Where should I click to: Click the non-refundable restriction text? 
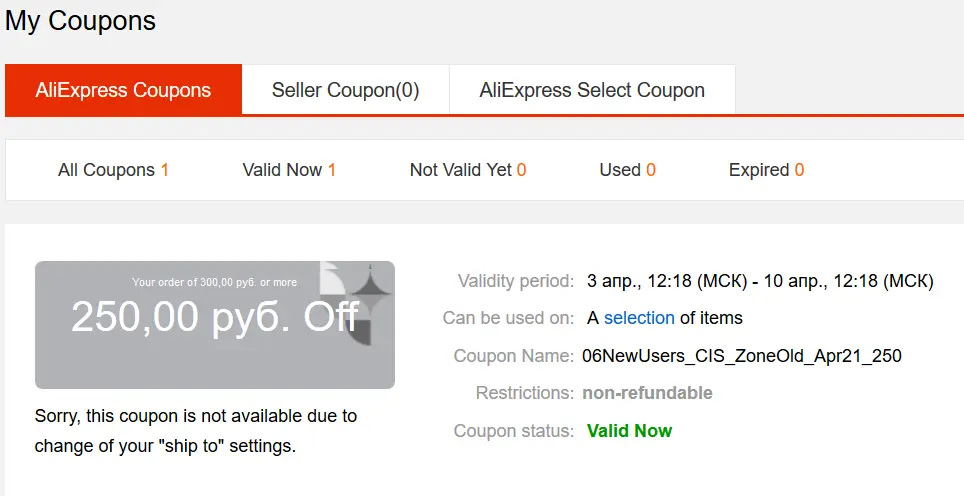pos(647,393)
